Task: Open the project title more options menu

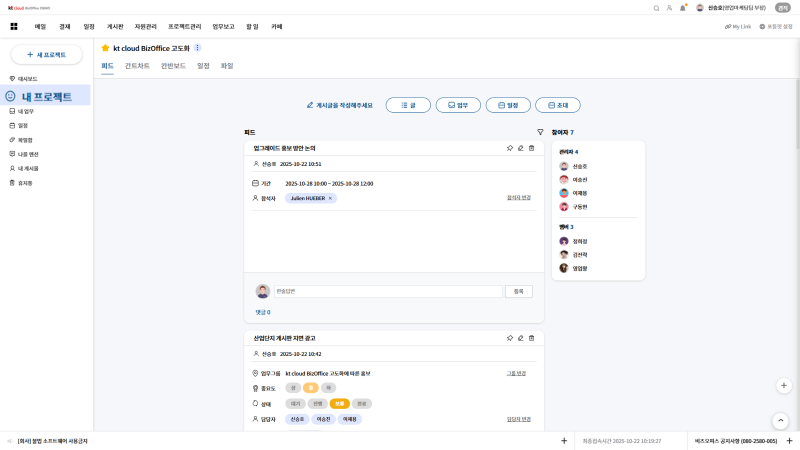Action: 197,48
